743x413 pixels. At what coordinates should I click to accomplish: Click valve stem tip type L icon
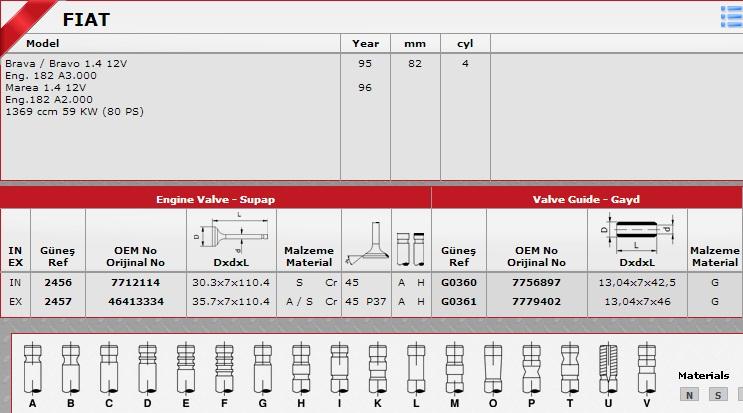[x=416, y=368]
